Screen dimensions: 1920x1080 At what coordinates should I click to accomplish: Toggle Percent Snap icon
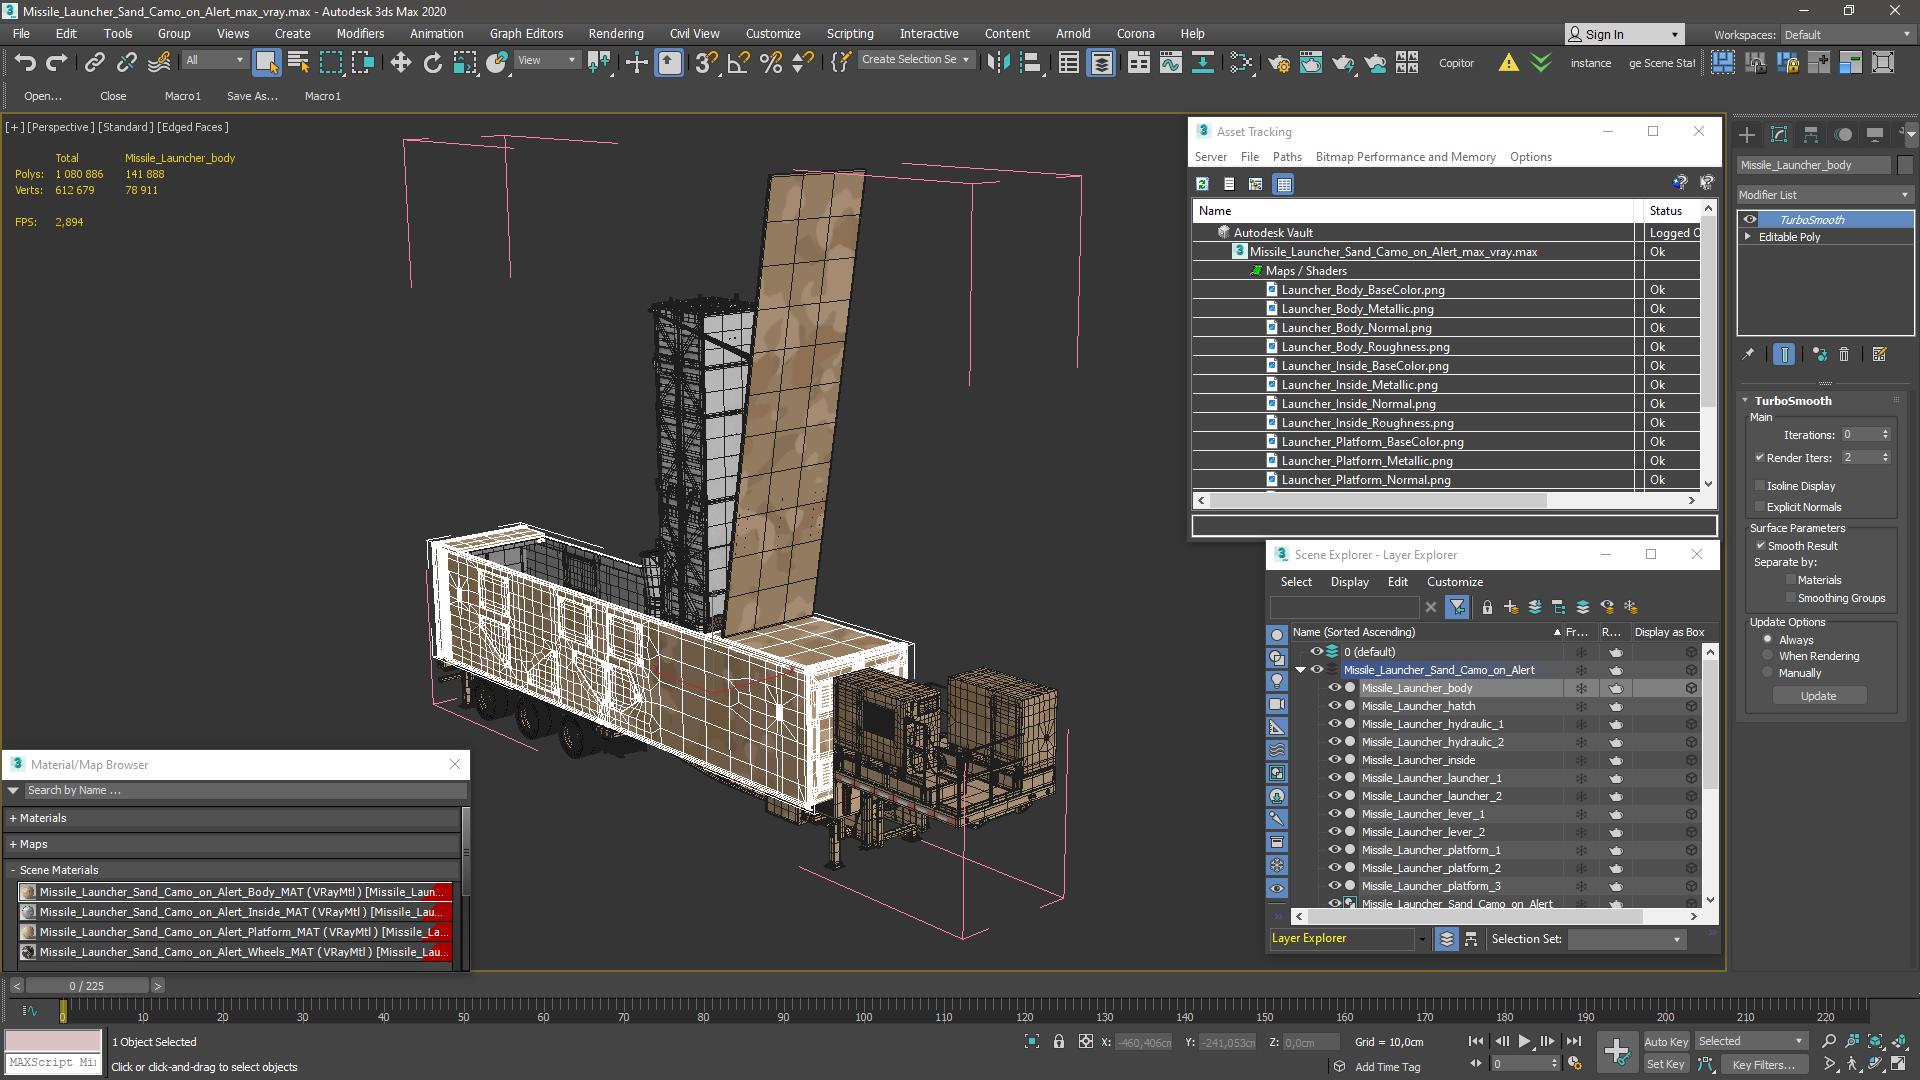(770, 63)
